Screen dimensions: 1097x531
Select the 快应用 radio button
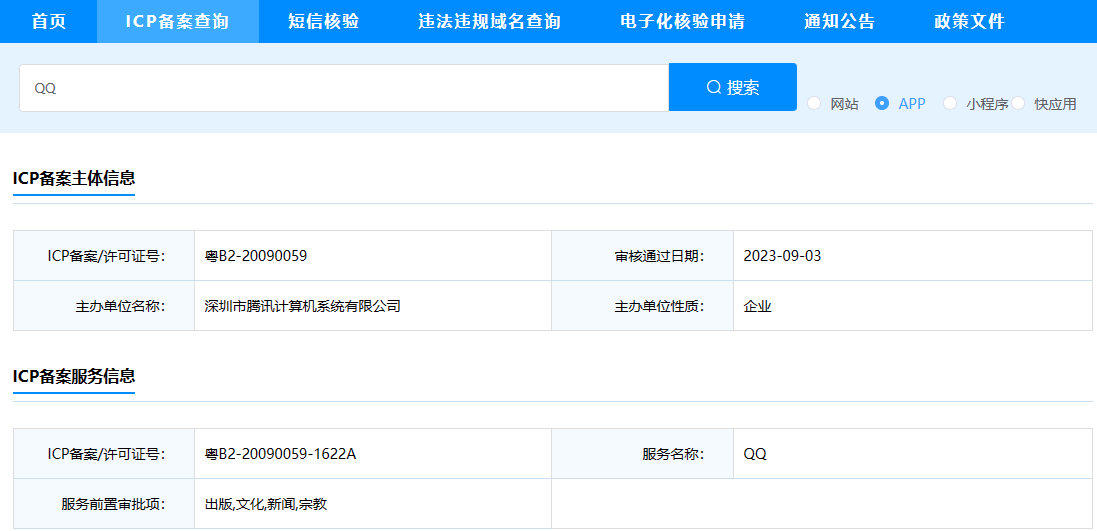[1018, 104]
